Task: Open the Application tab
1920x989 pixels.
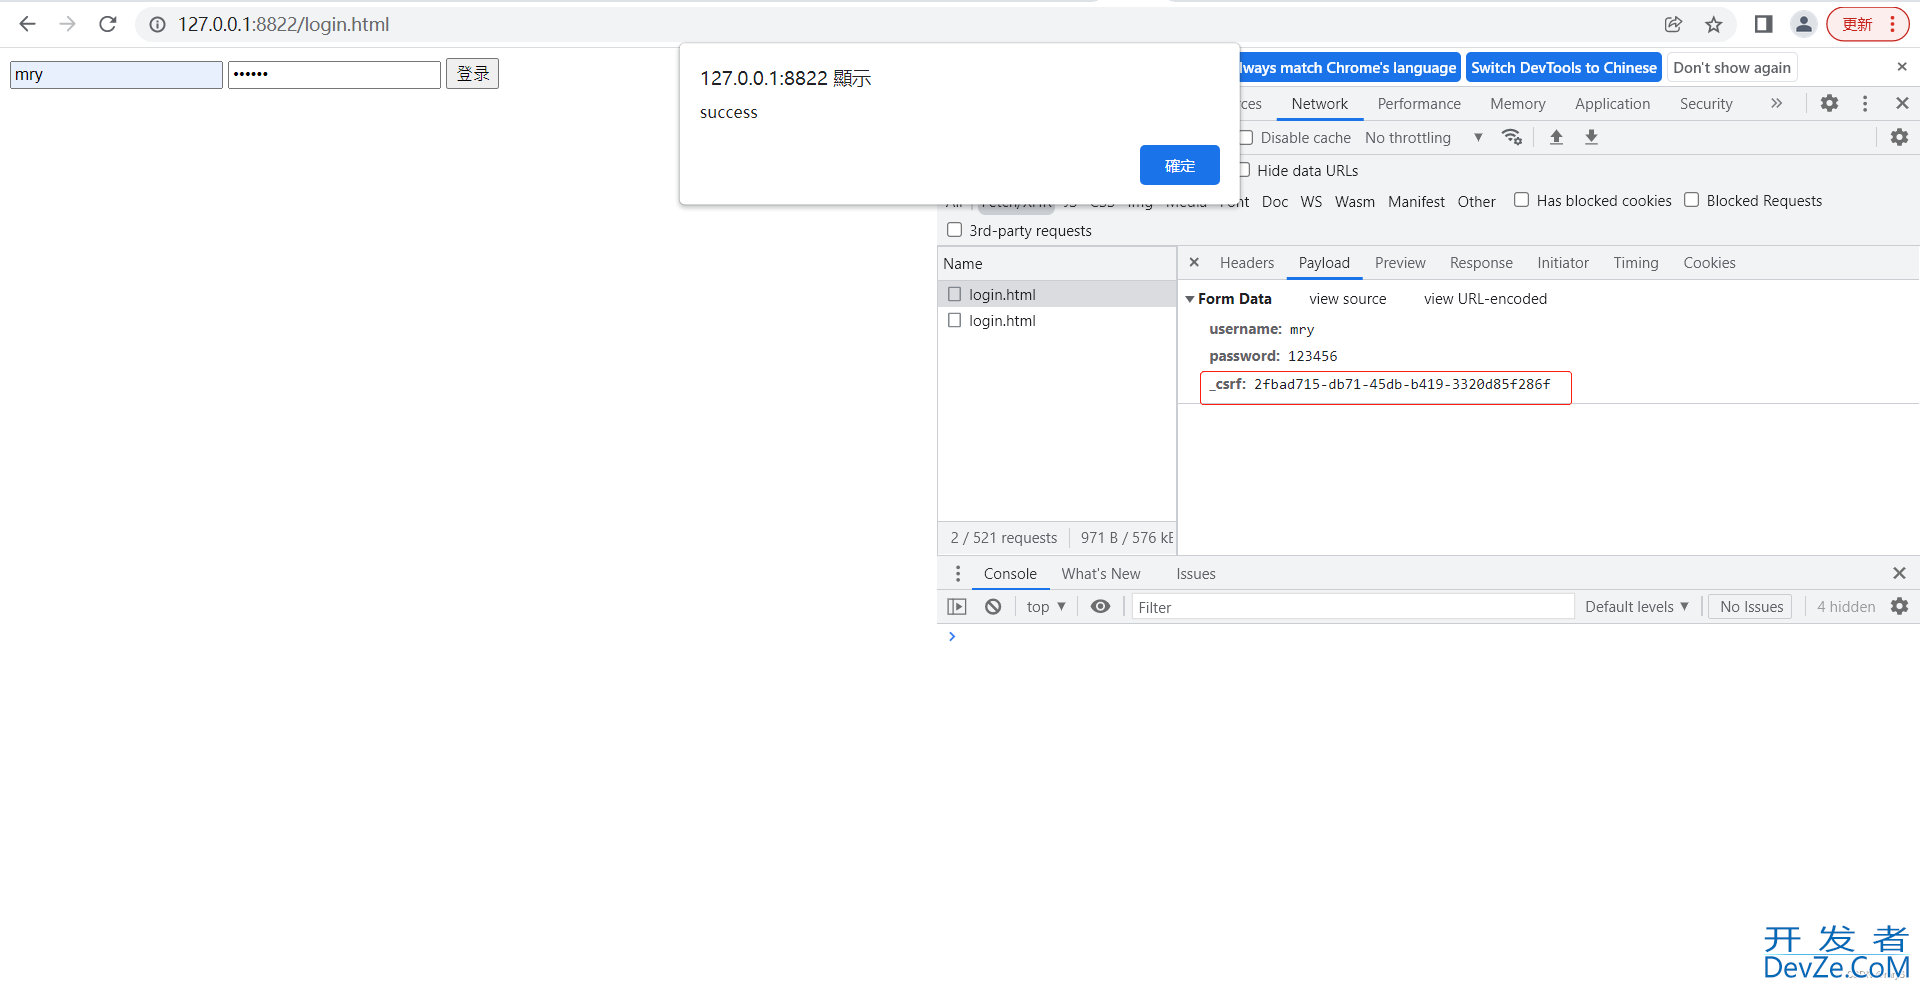Action: (x=1612, y=103)
